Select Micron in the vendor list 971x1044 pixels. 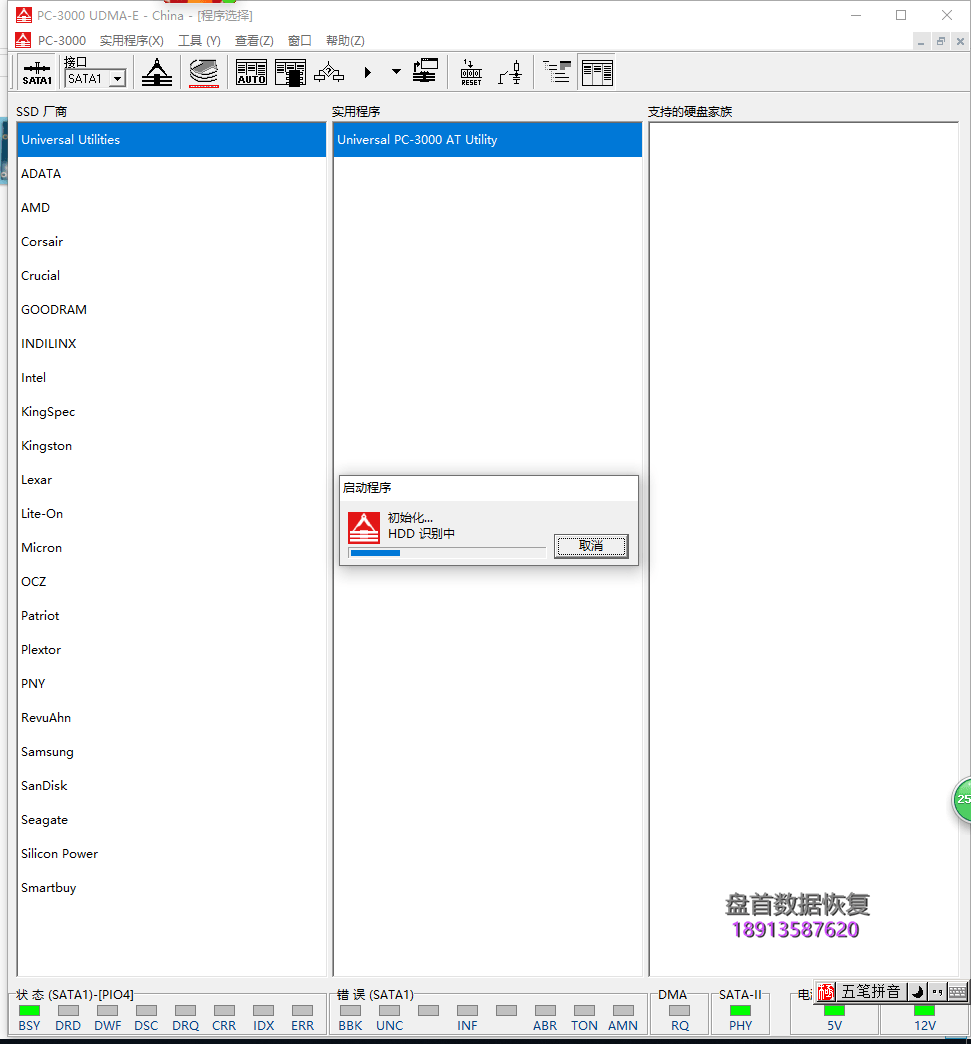(x=172, y=547)
